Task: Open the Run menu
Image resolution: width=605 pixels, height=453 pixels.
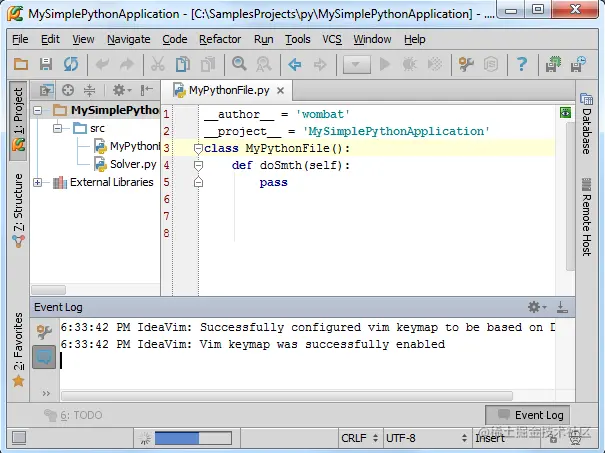Action: point(264,39)
